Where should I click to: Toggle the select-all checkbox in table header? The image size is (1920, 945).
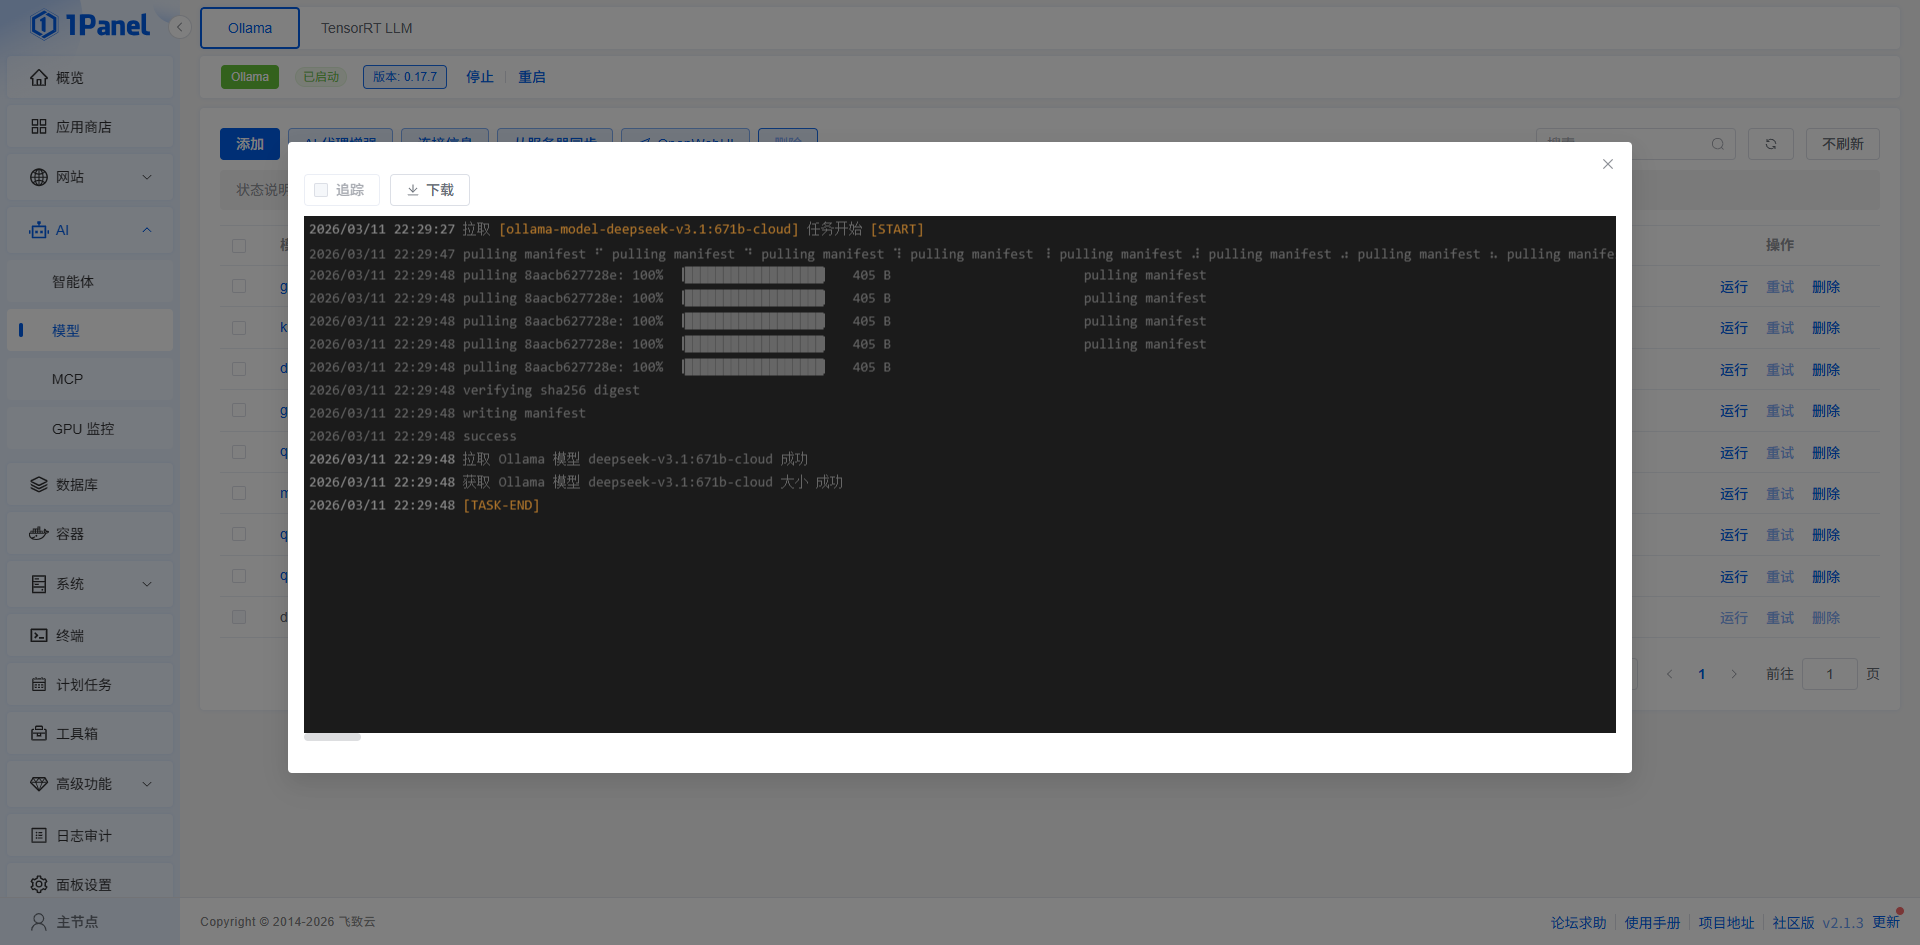239,246
